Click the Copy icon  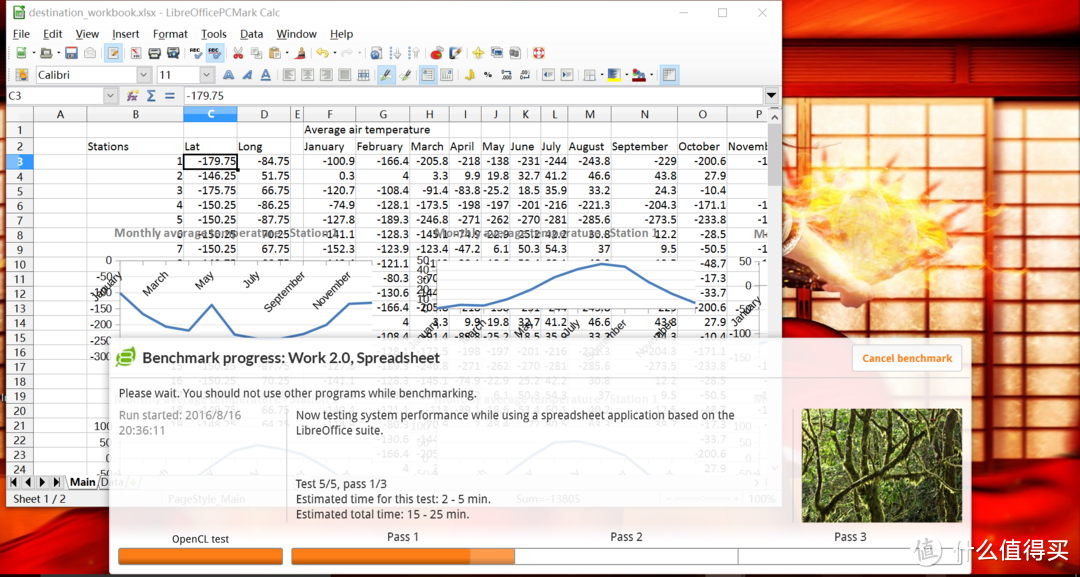click(256, 53)
